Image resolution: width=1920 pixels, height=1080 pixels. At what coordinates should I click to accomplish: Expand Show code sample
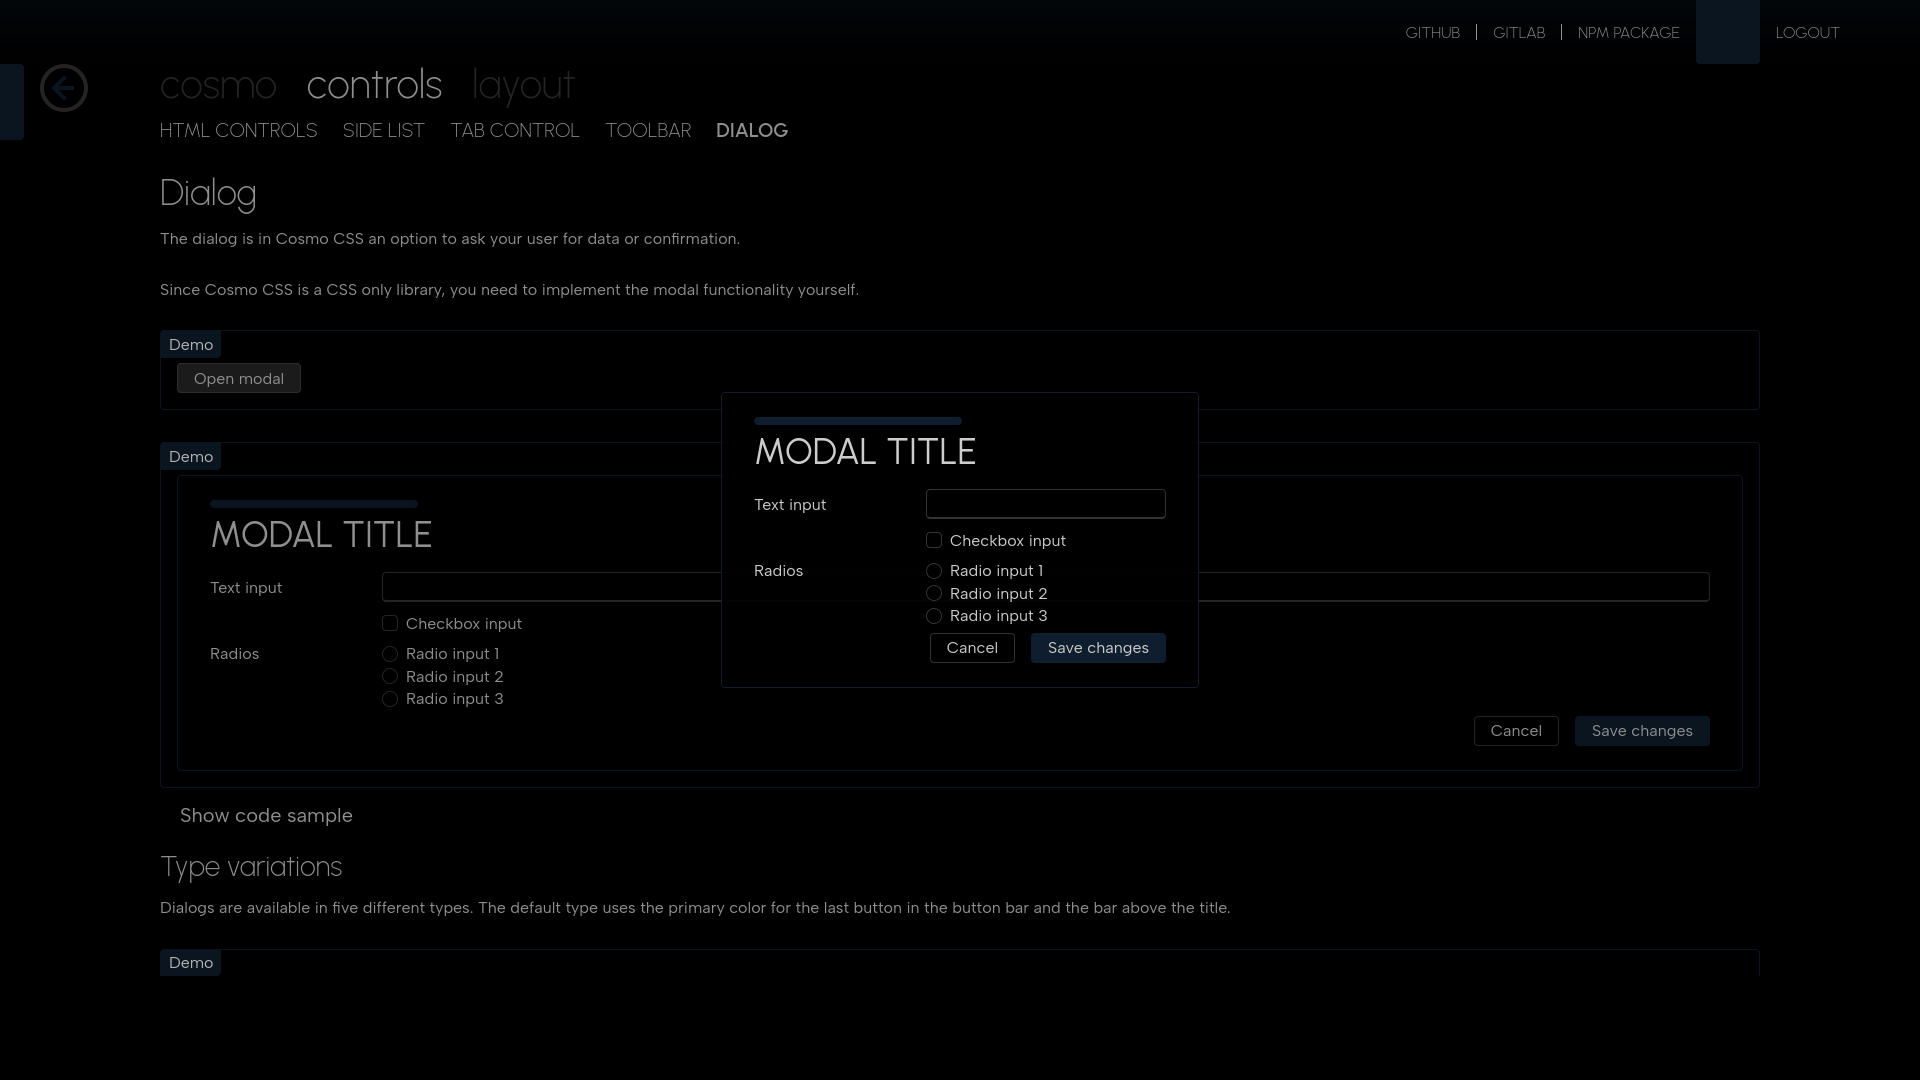click(266, 816)
